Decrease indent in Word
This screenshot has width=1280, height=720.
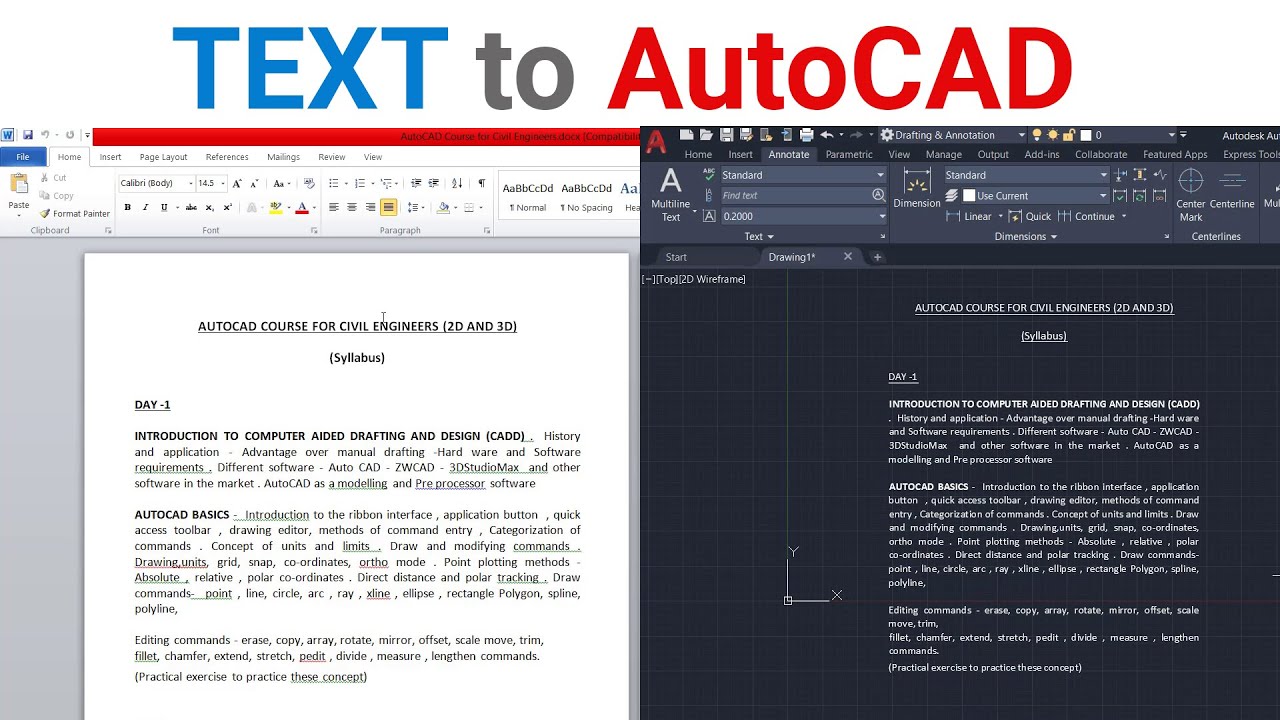[x=415, y=183]
